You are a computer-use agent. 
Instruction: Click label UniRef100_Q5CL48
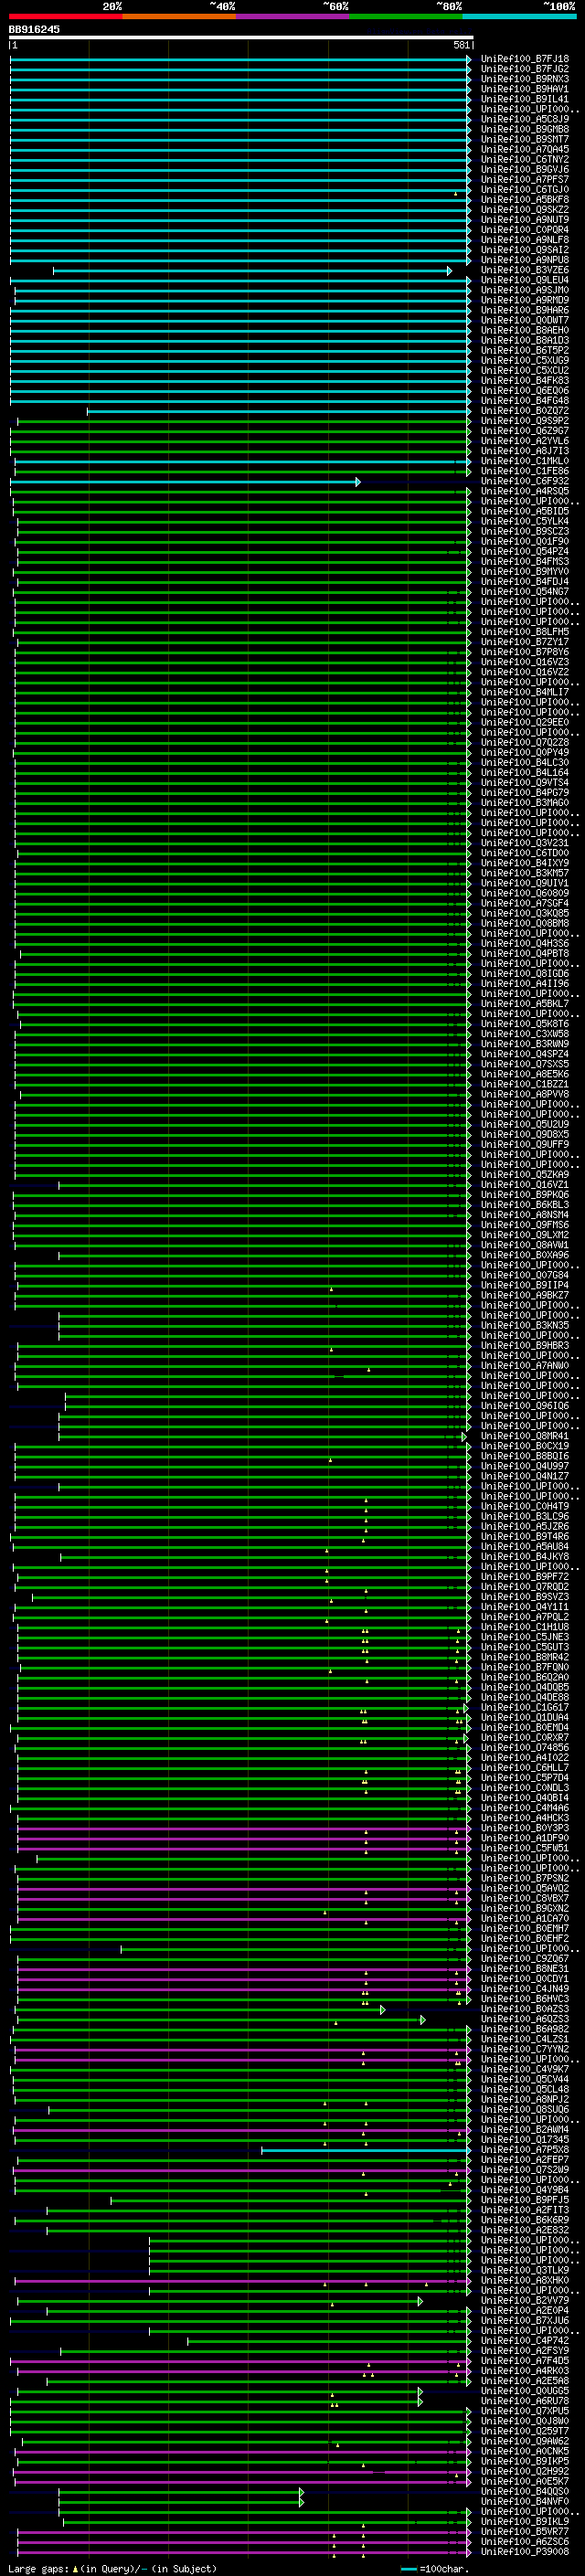pos(524,2089)
